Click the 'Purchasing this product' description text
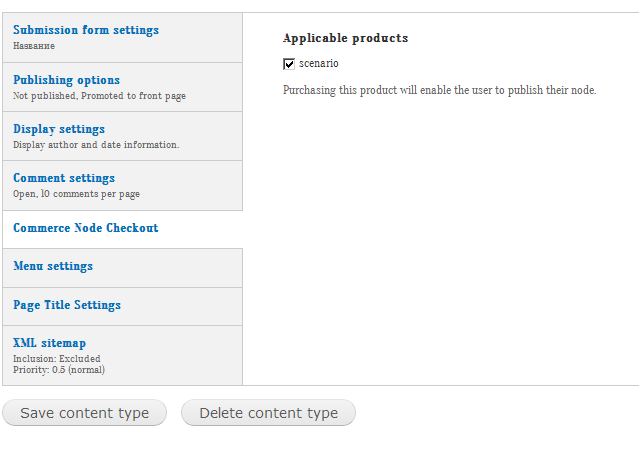Viewport: 639px width, 467px height. click(x=439, y=90)
